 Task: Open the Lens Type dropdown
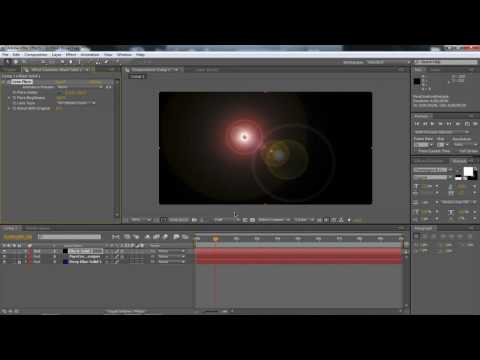pos(76,103)
